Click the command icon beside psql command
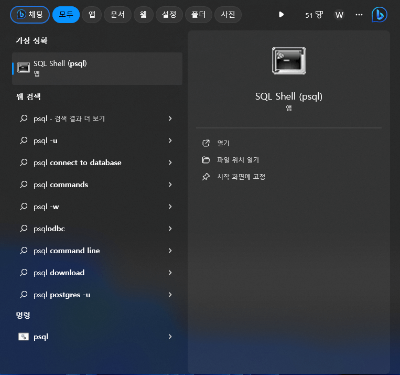400x375 pixels. point(23,337)
